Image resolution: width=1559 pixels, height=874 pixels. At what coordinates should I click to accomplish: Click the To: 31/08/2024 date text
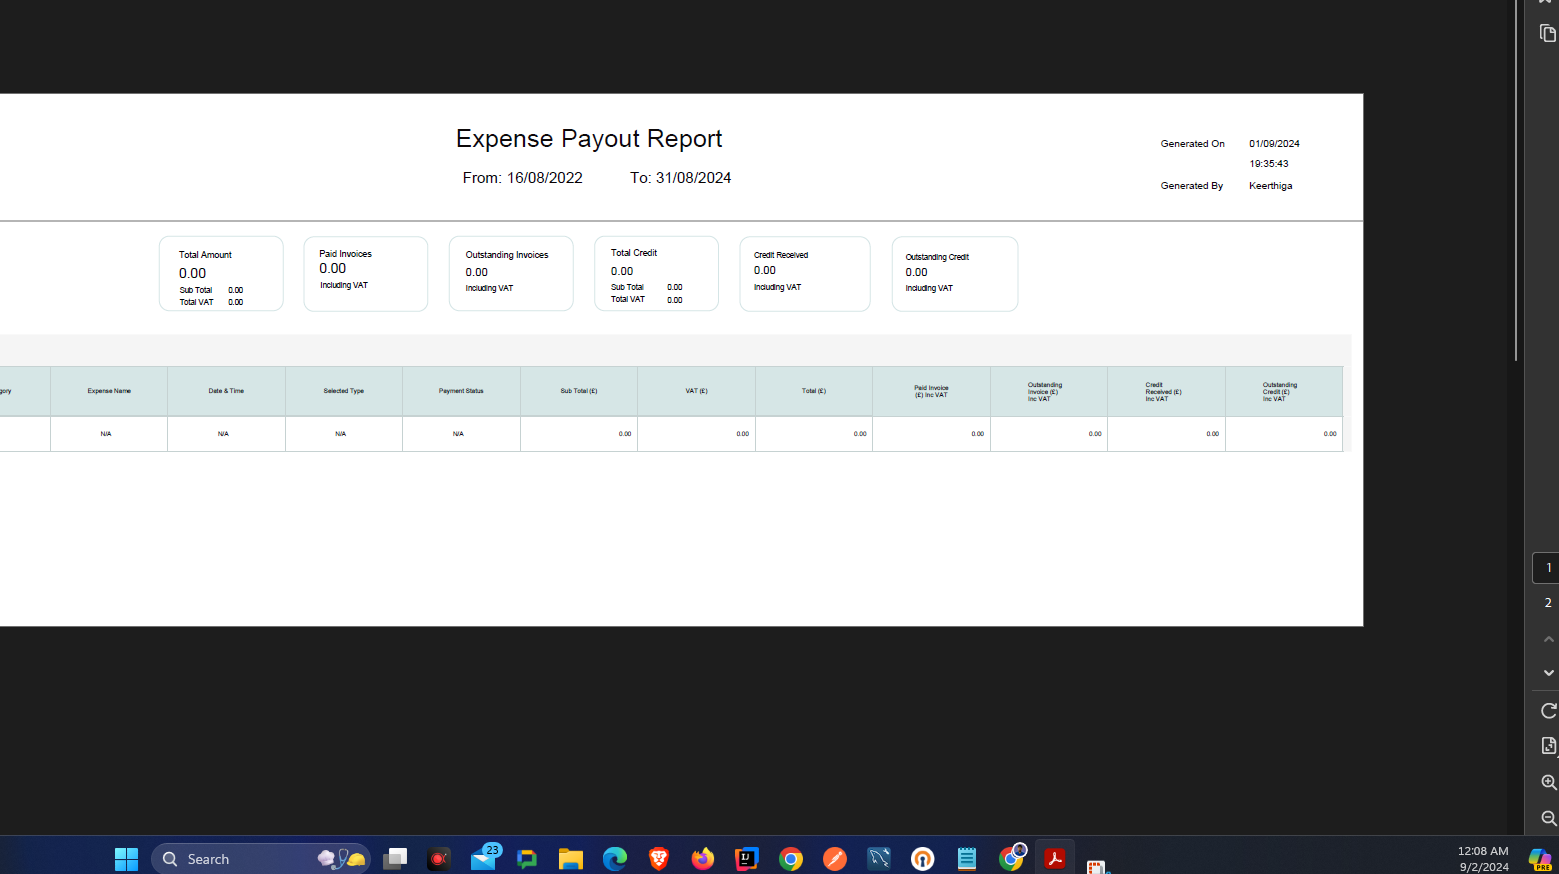680,178
